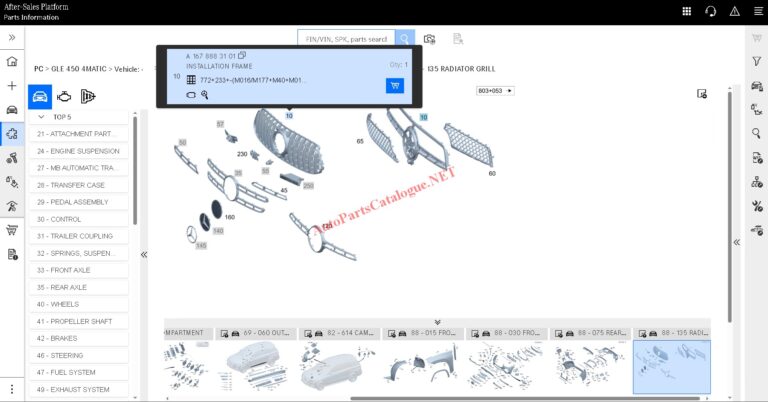Copy part number A 167 888 31 01
768x402 pixels.
[243, 55]
